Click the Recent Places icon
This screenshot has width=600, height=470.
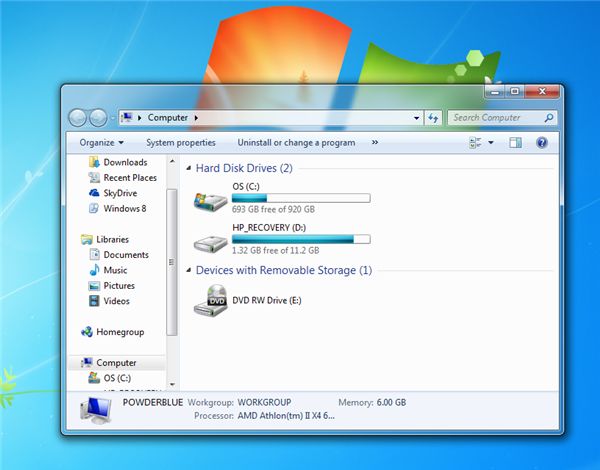coord(94,177)
